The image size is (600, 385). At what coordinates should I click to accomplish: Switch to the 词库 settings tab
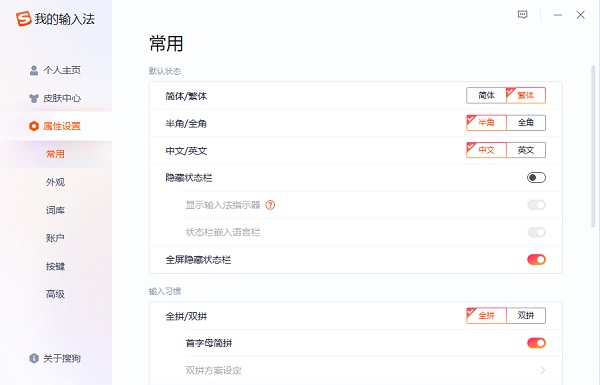55,210
